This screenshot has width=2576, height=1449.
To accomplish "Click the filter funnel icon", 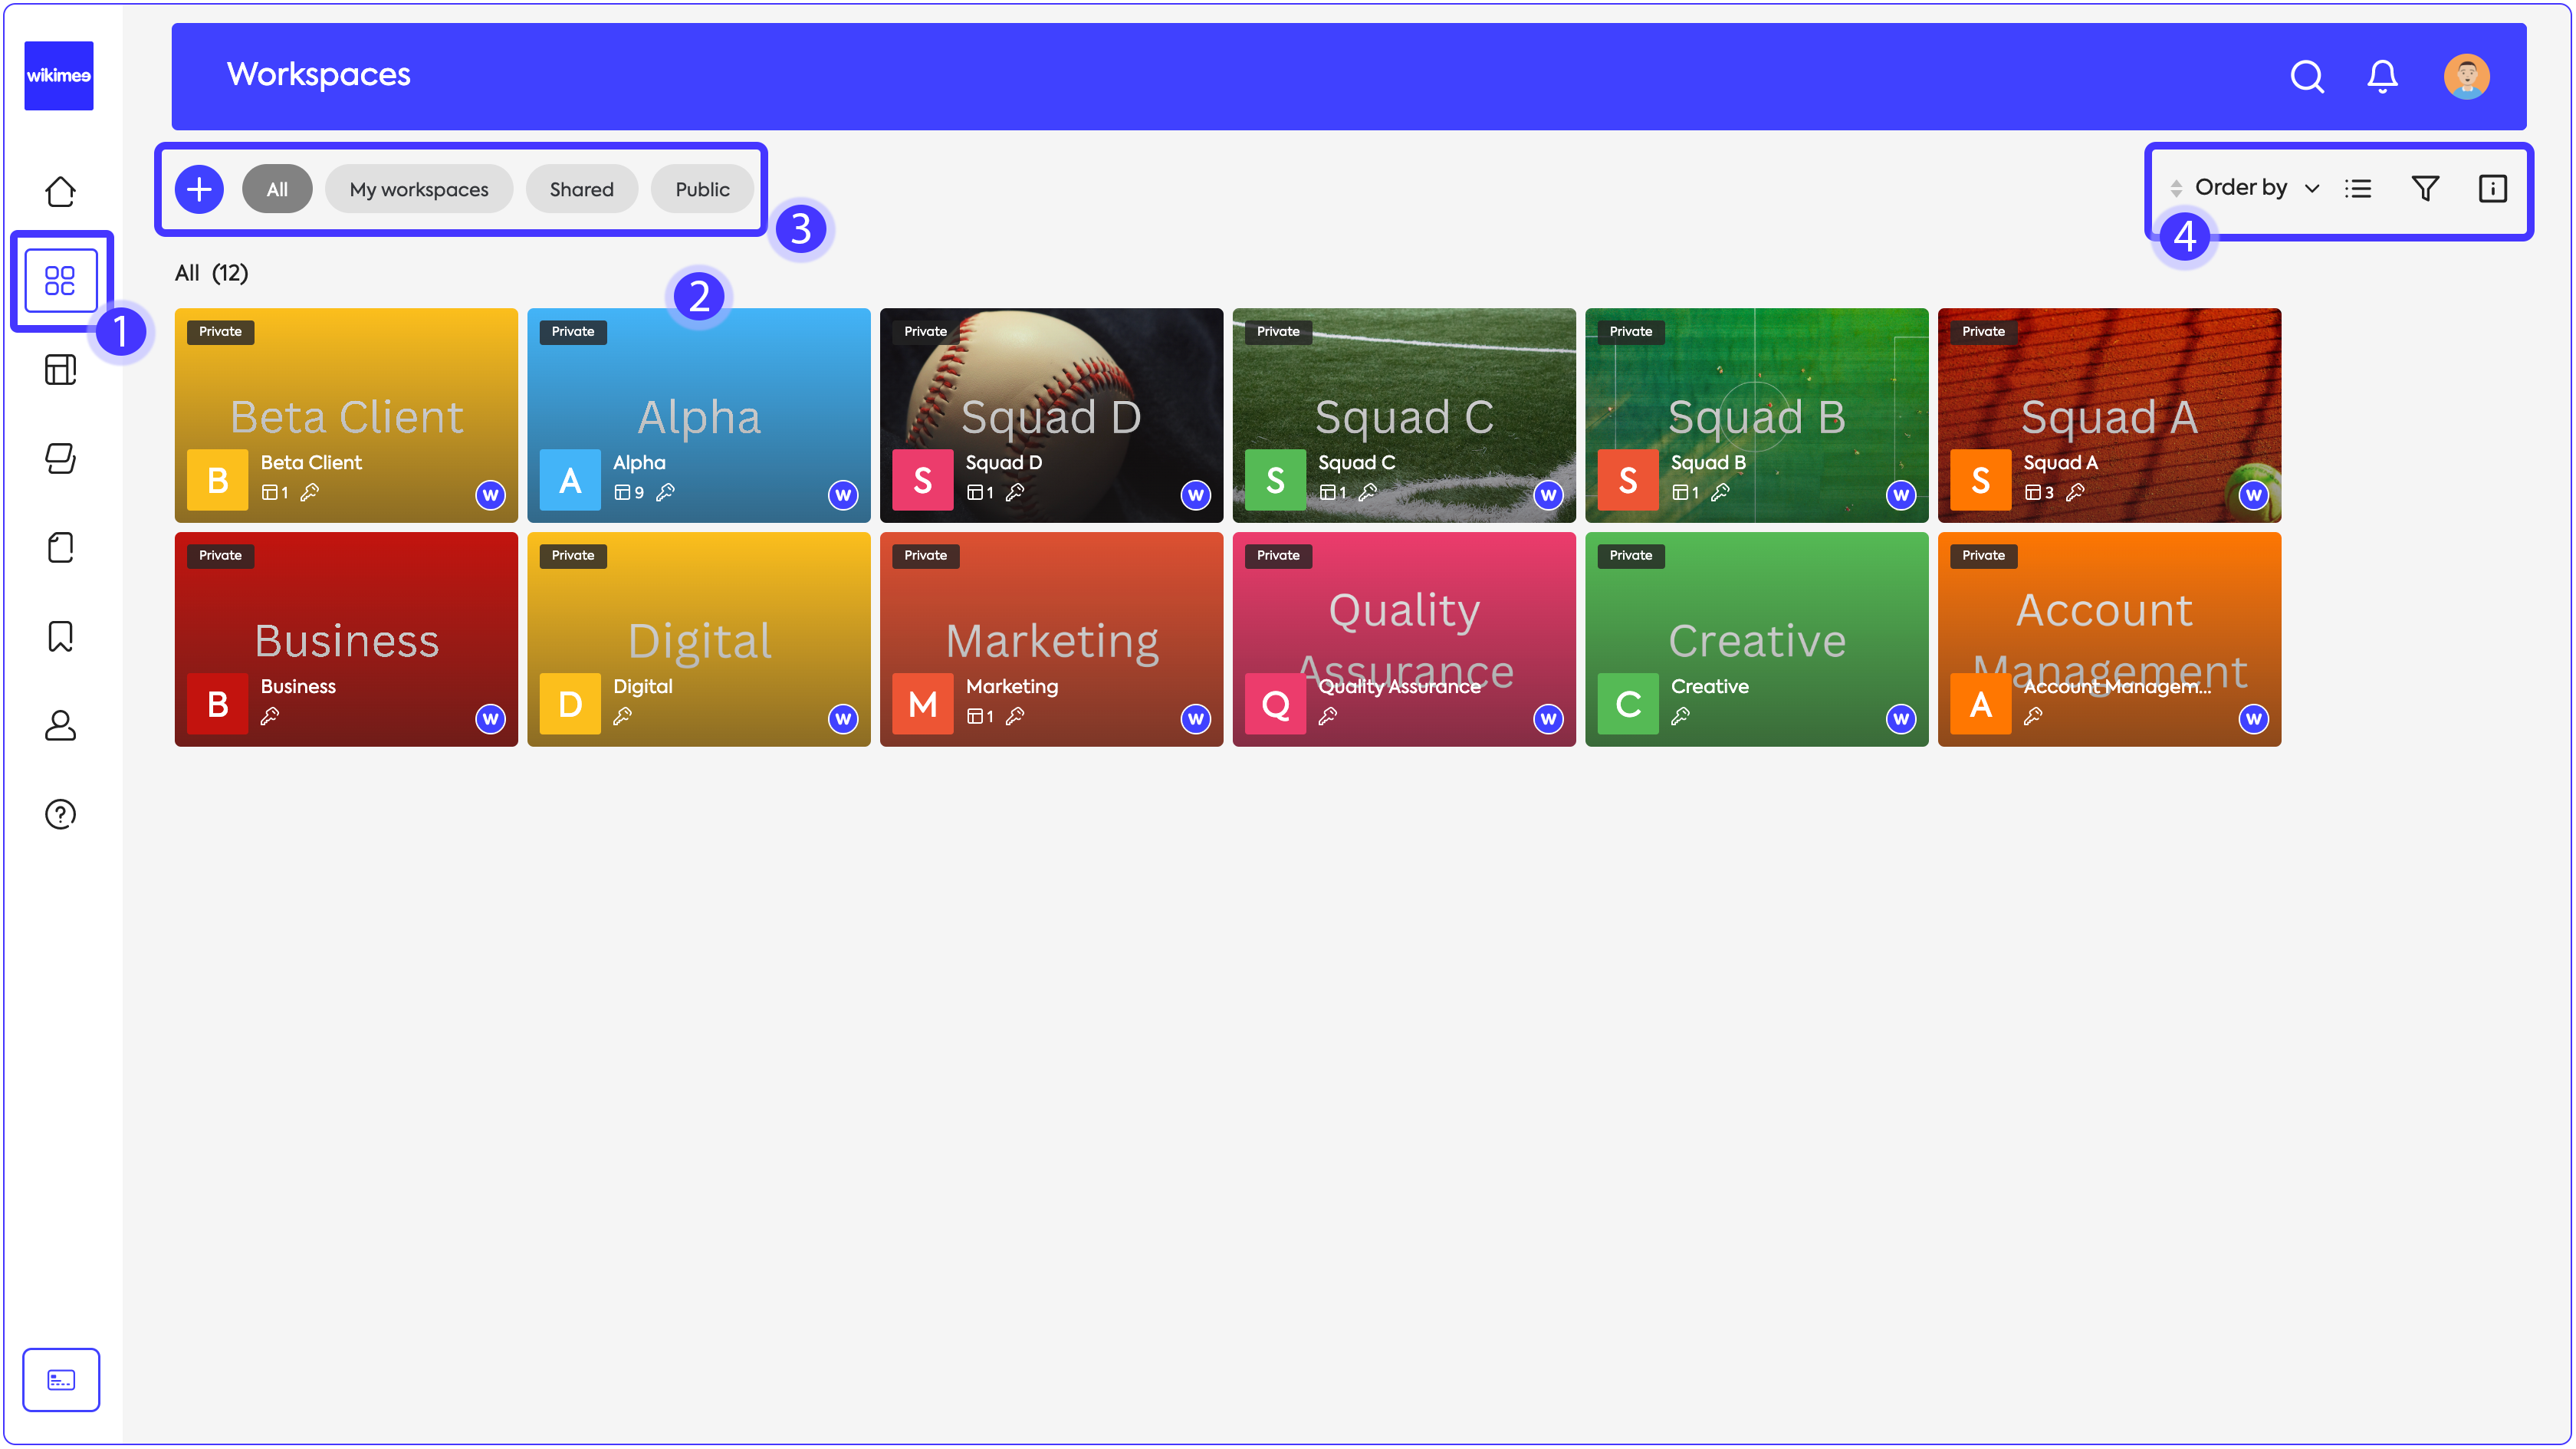I will point(2425,188).
